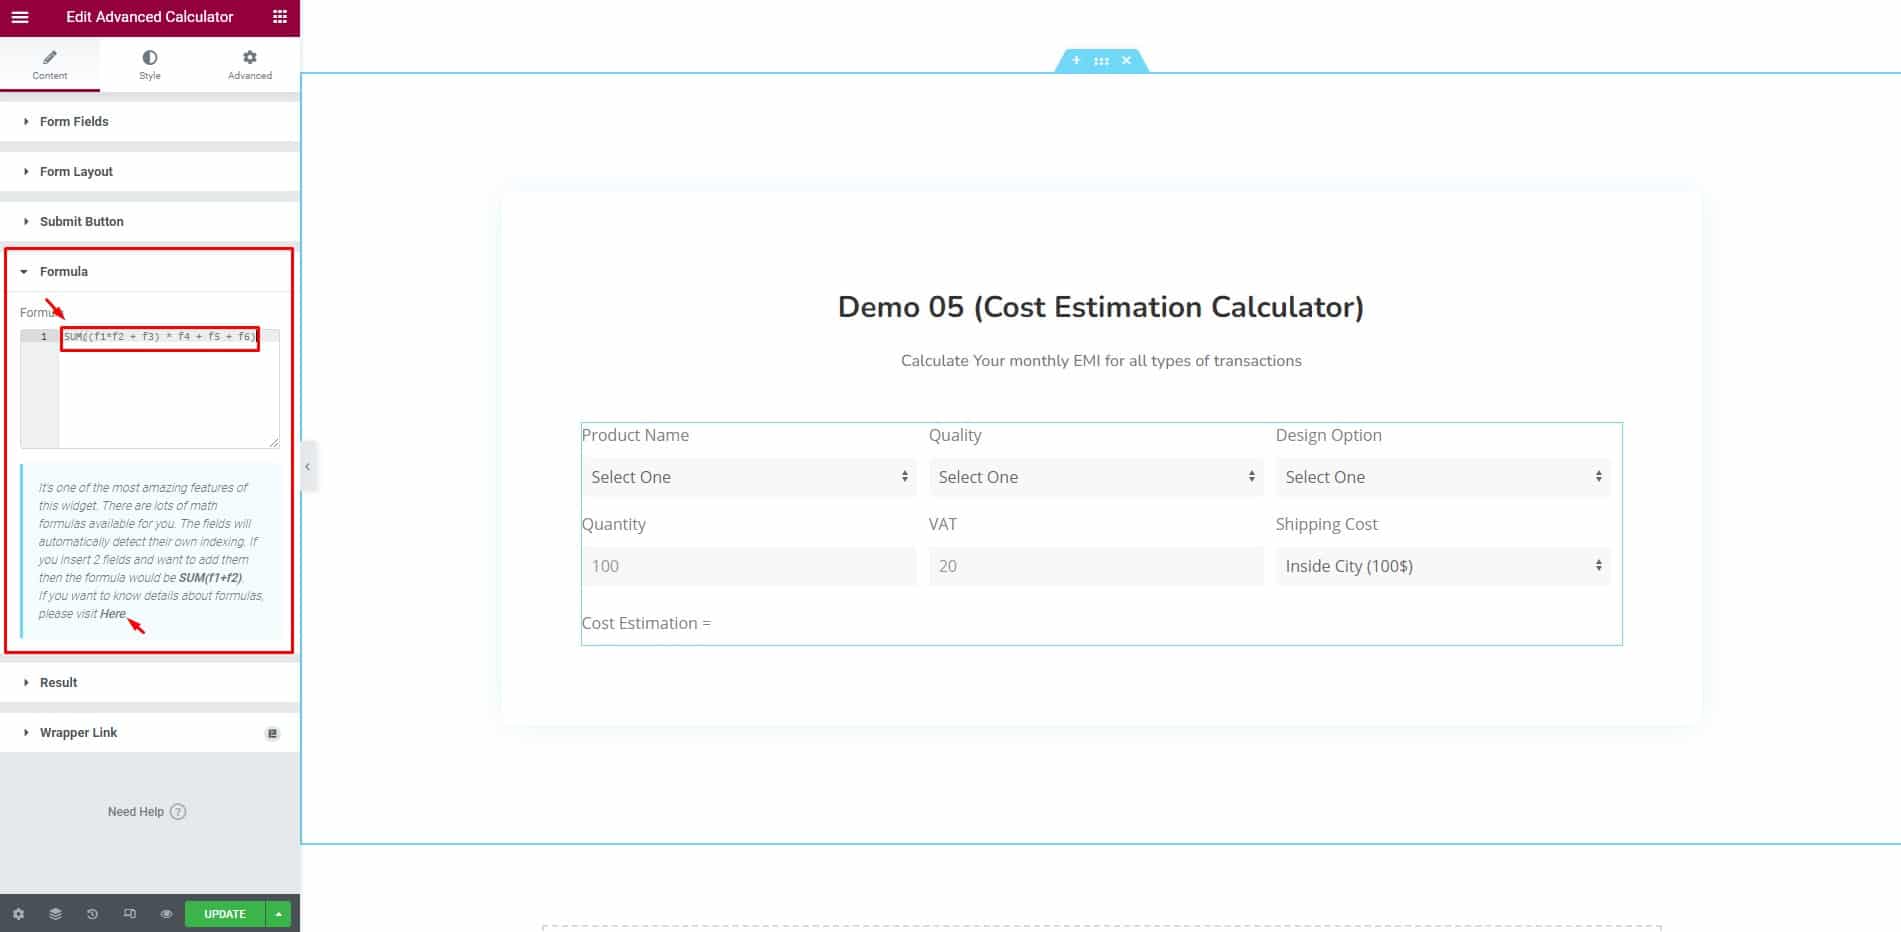The image size is (1901, 932).
Task: Switch to the Advanced tab
Action: coord(250,65)
